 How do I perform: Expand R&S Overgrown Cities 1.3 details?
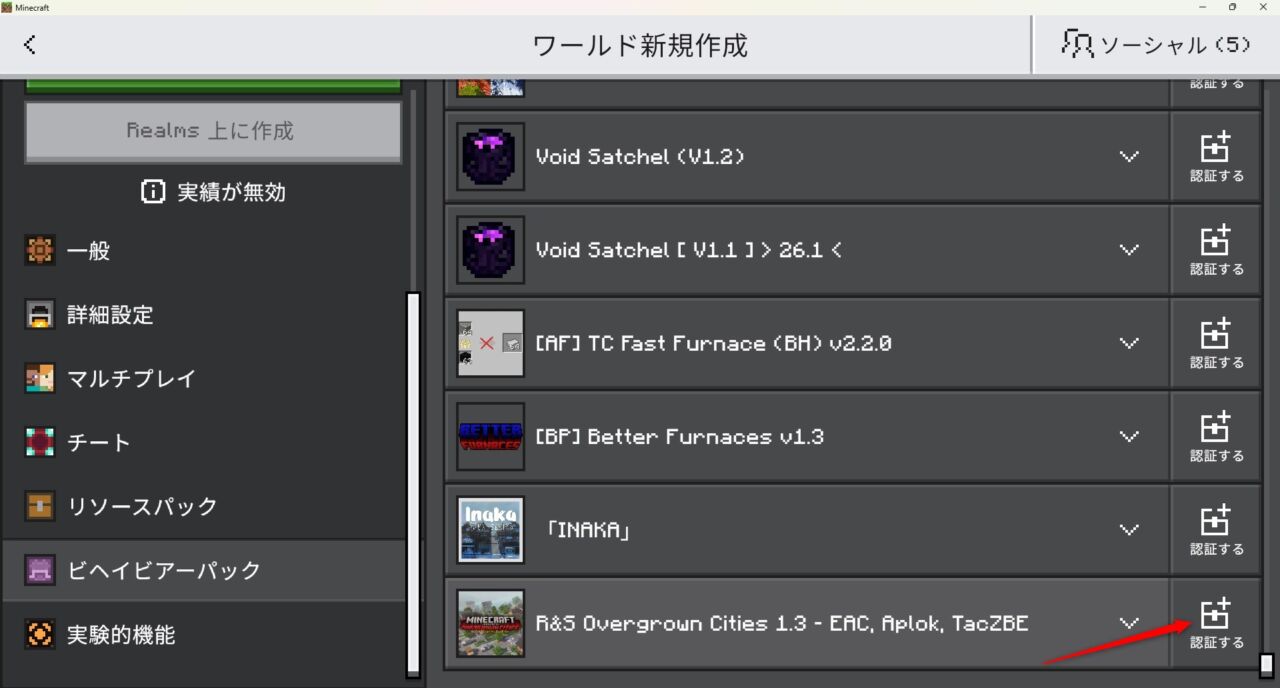pos(1129,623)
